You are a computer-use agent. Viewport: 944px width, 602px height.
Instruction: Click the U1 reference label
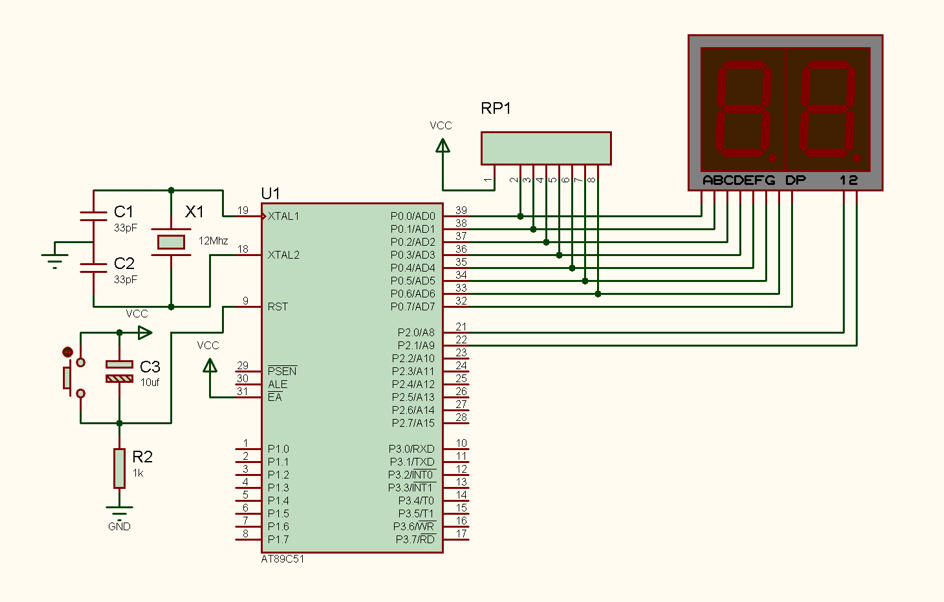pos(270,193)
